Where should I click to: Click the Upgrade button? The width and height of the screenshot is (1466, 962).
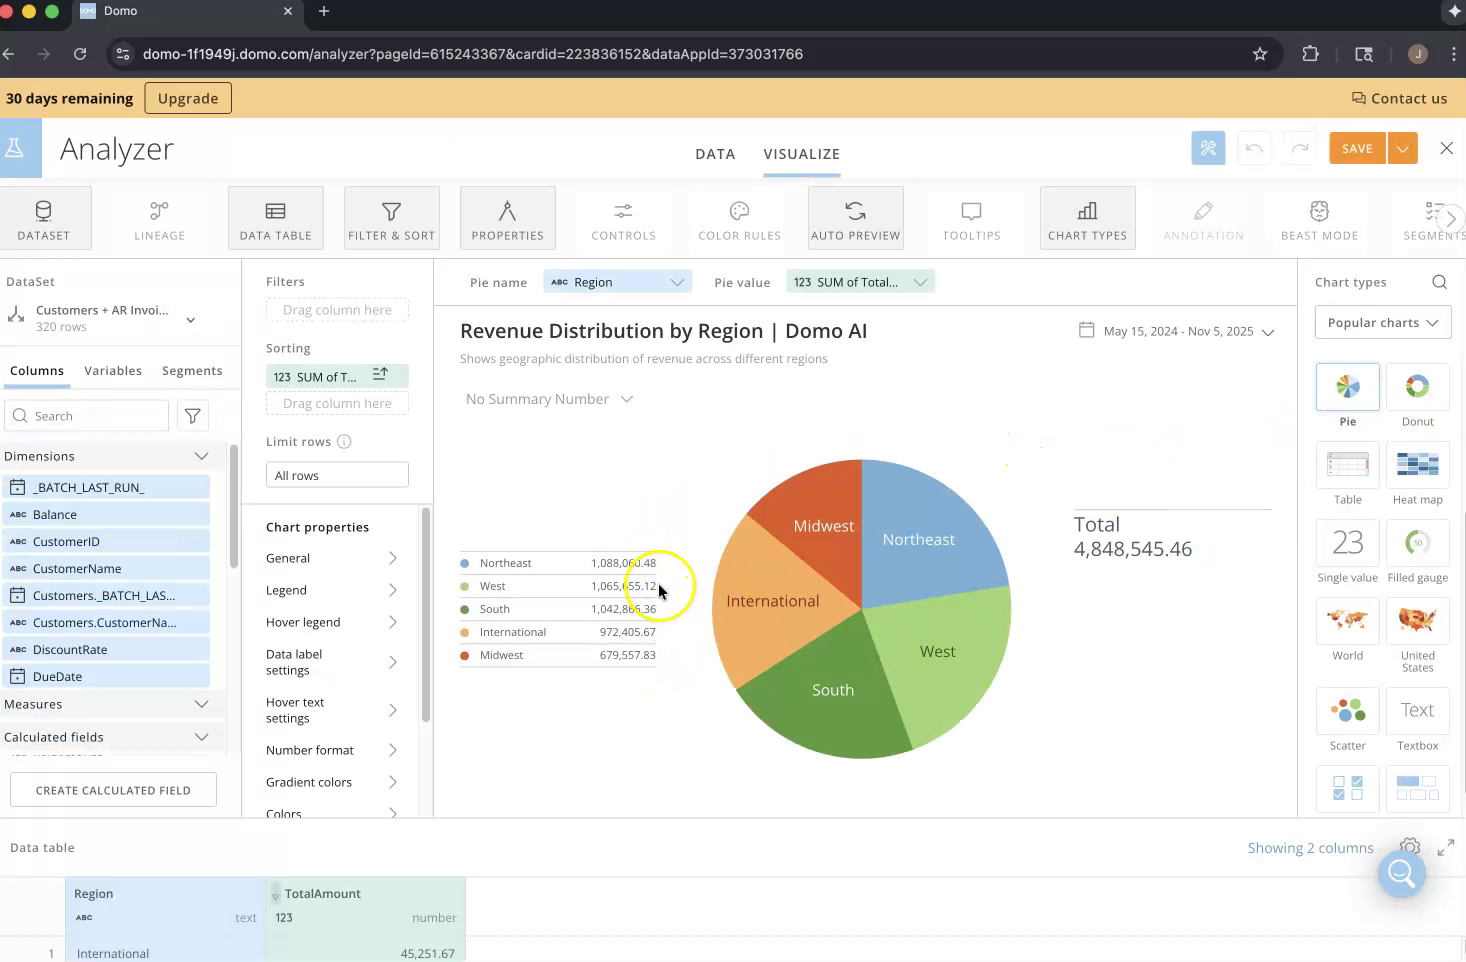click(x=188, y=98)
